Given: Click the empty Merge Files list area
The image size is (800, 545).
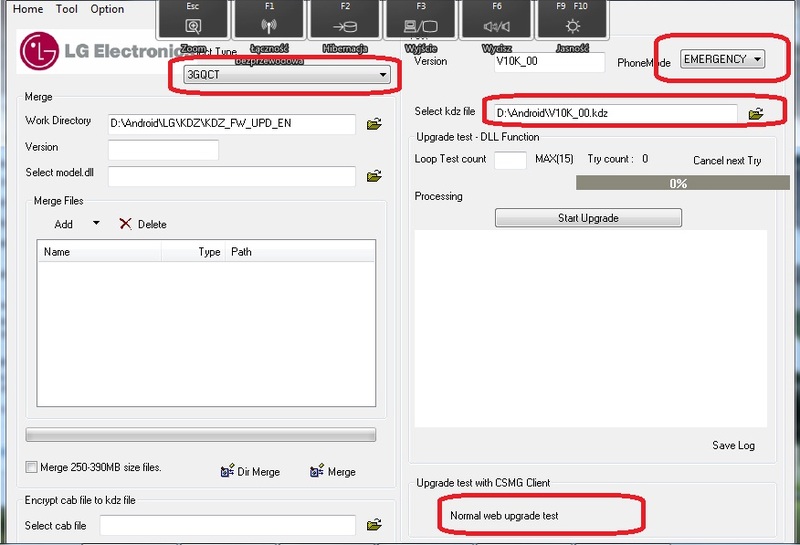Looking at the screenshot, I should pyautogui.click(x=206, y=334).
